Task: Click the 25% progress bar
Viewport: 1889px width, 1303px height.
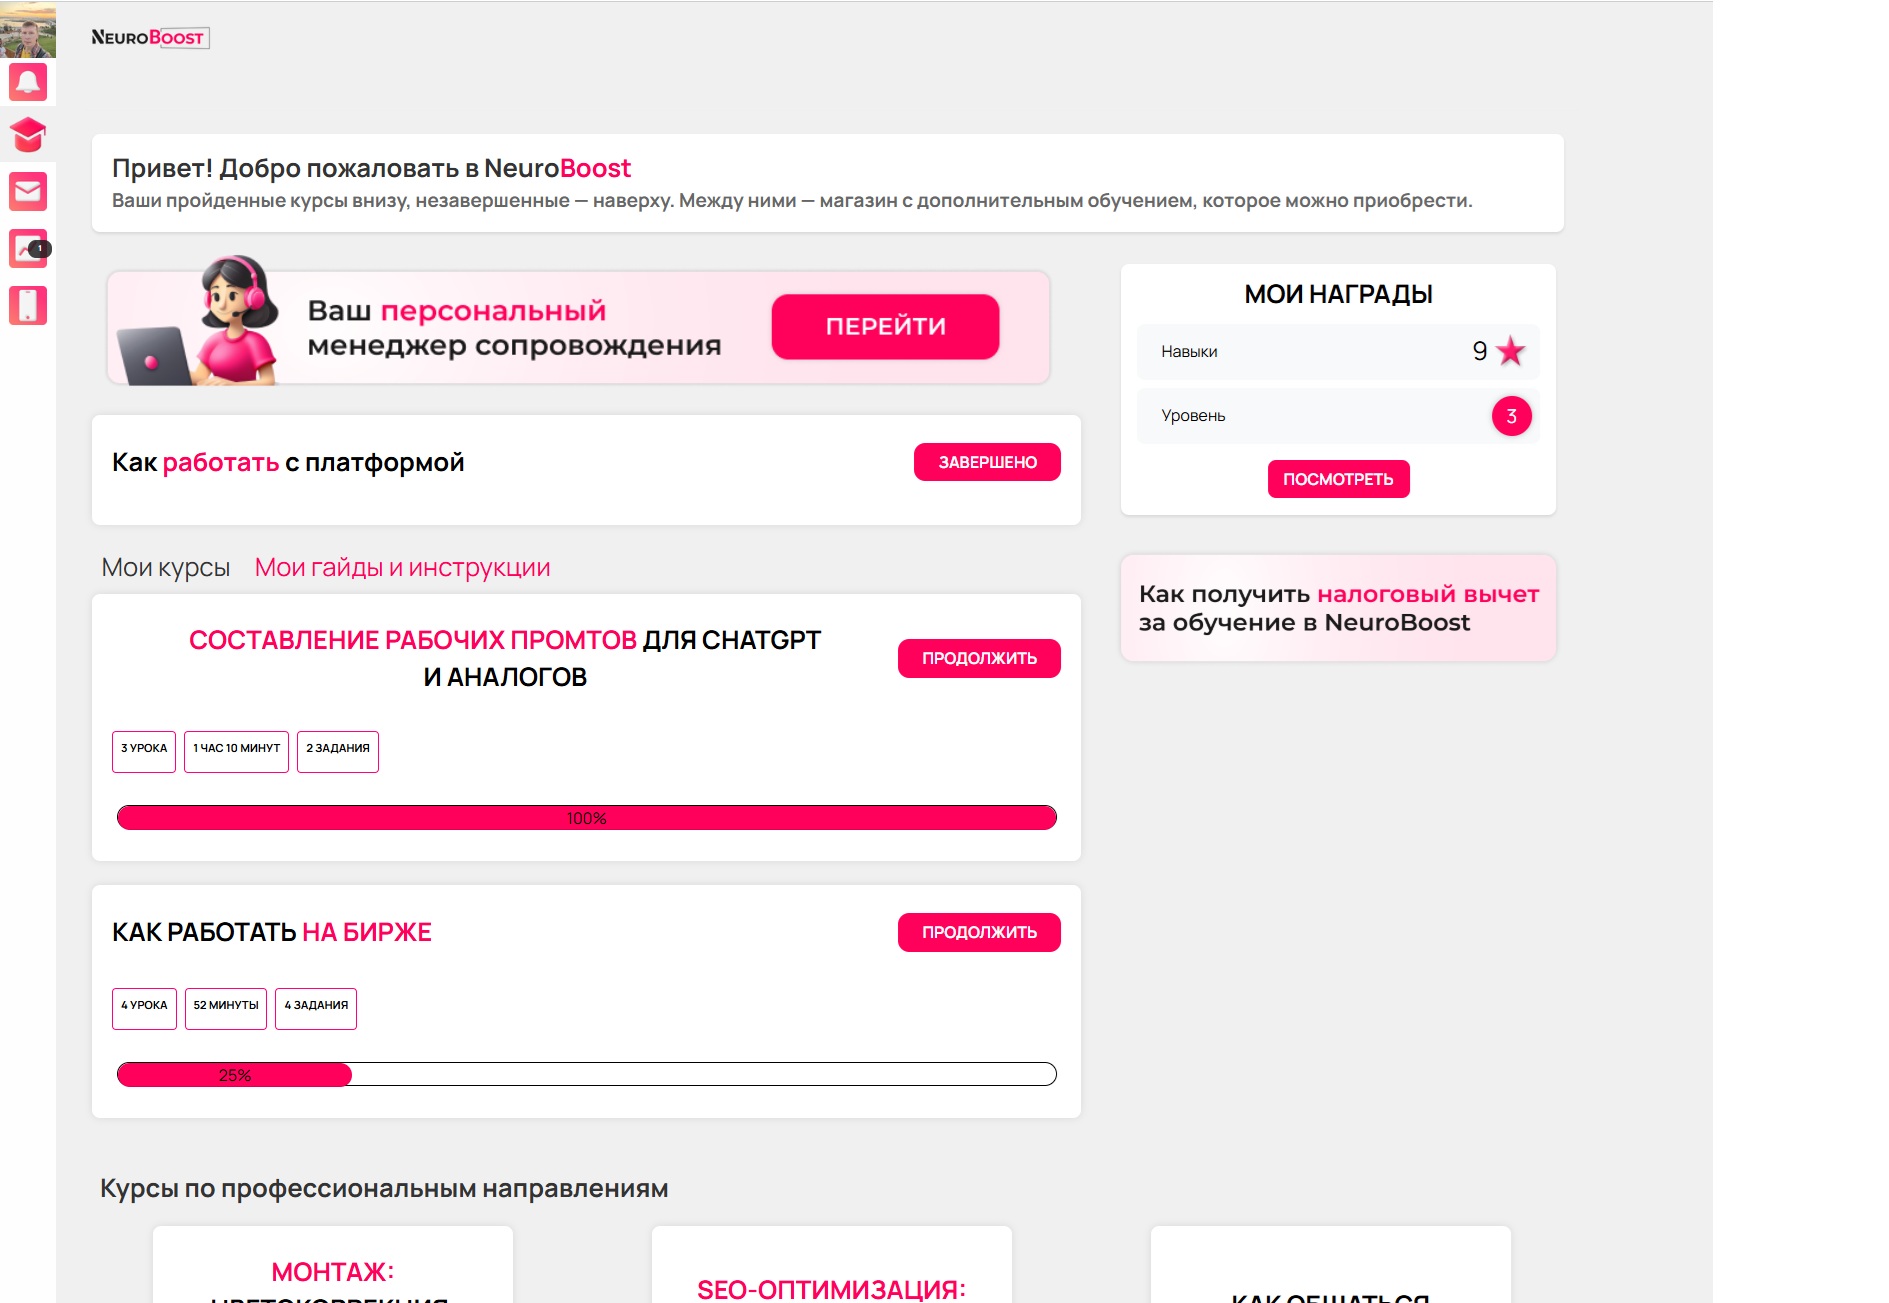Action: click(x=586, y=1075)
